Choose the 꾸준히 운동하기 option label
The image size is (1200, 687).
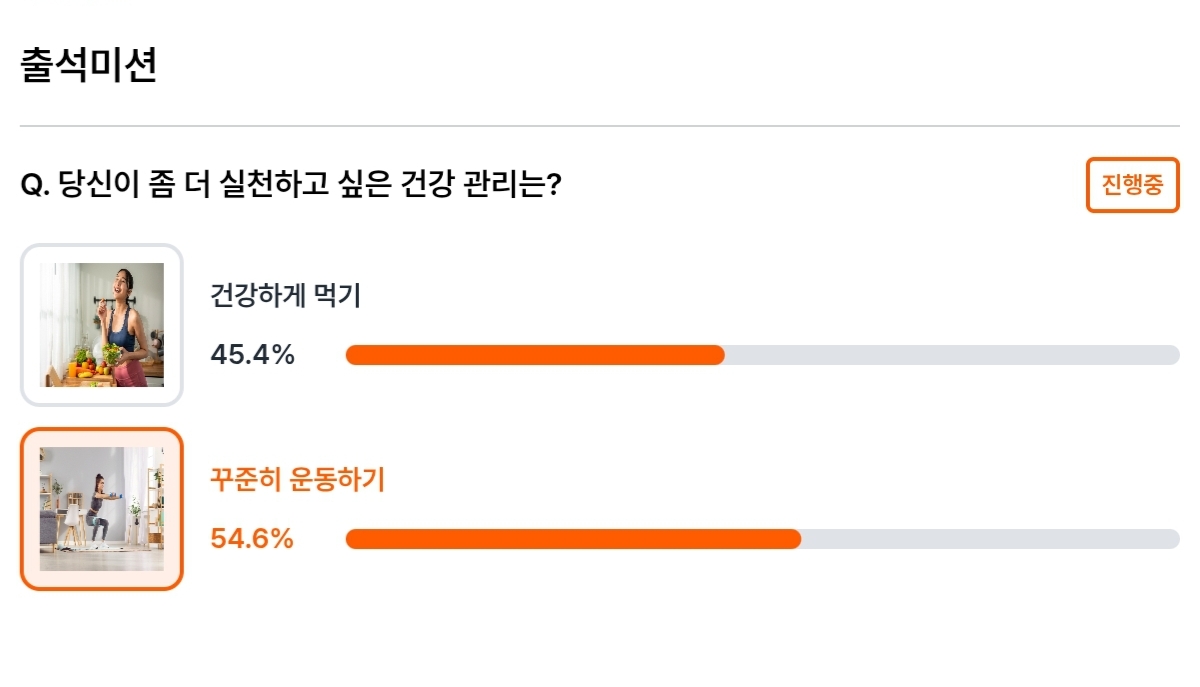(x=297, y=480)
